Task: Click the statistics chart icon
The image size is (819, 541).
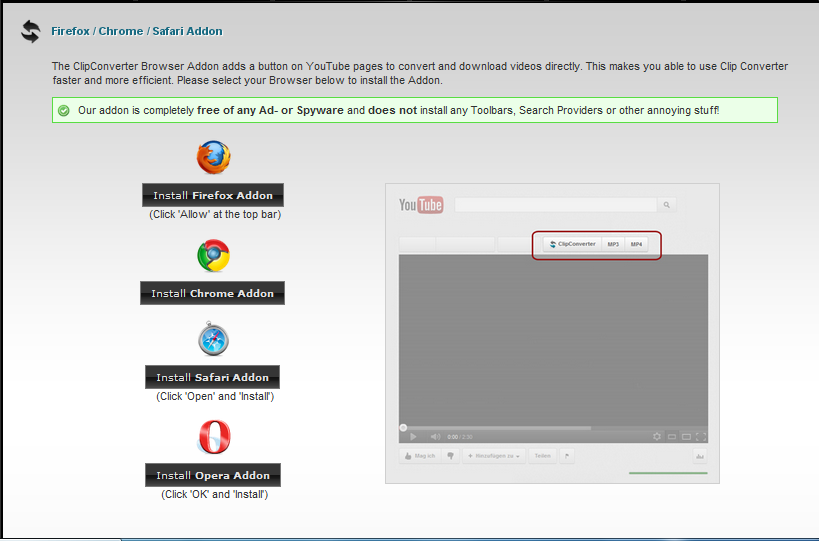Action: 699,456
